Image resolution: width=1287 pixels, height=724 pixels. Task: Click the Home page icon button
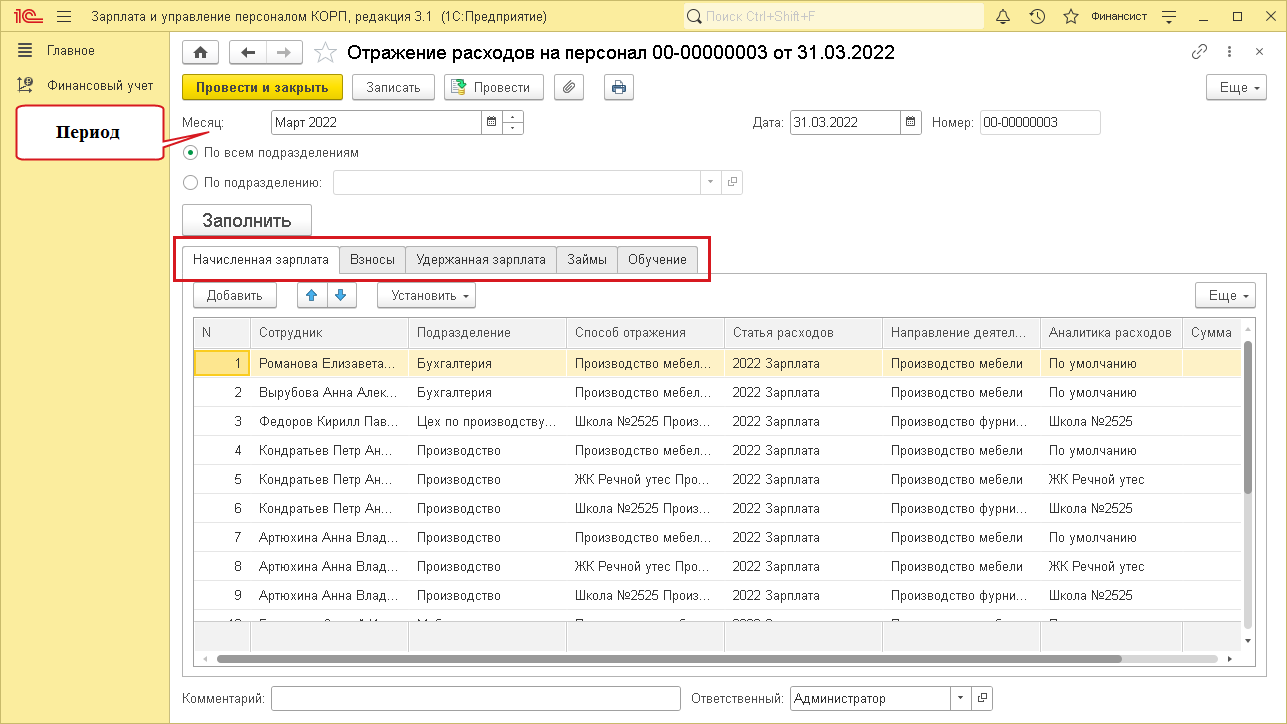(x=200, y=53)
